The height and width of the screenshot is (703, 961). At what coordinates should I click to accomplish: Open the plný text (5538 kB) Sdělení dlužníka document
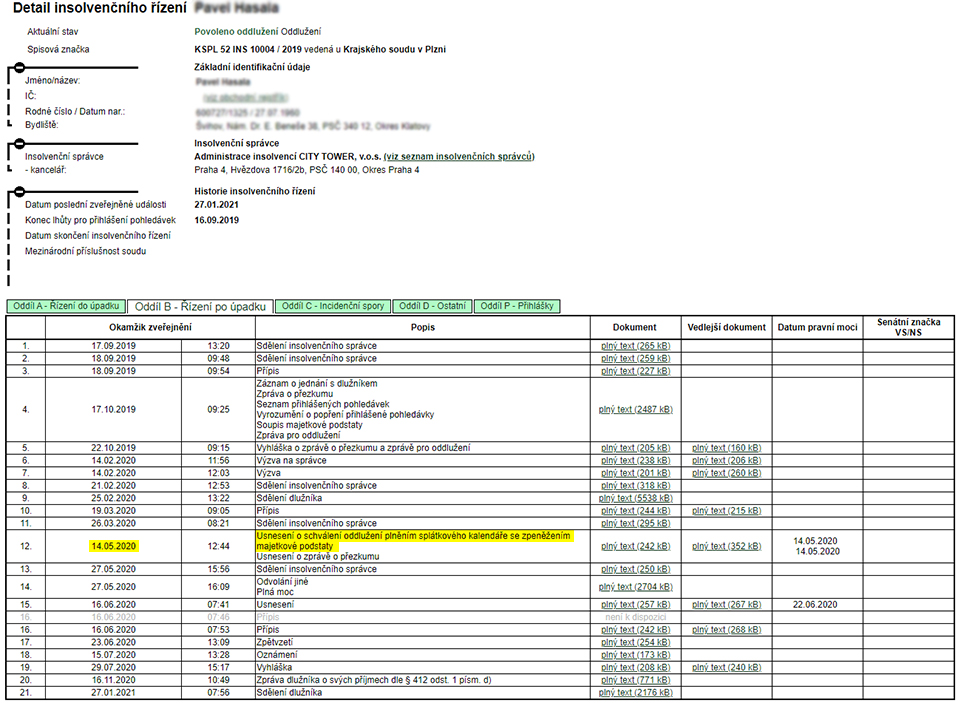[636, 498]
